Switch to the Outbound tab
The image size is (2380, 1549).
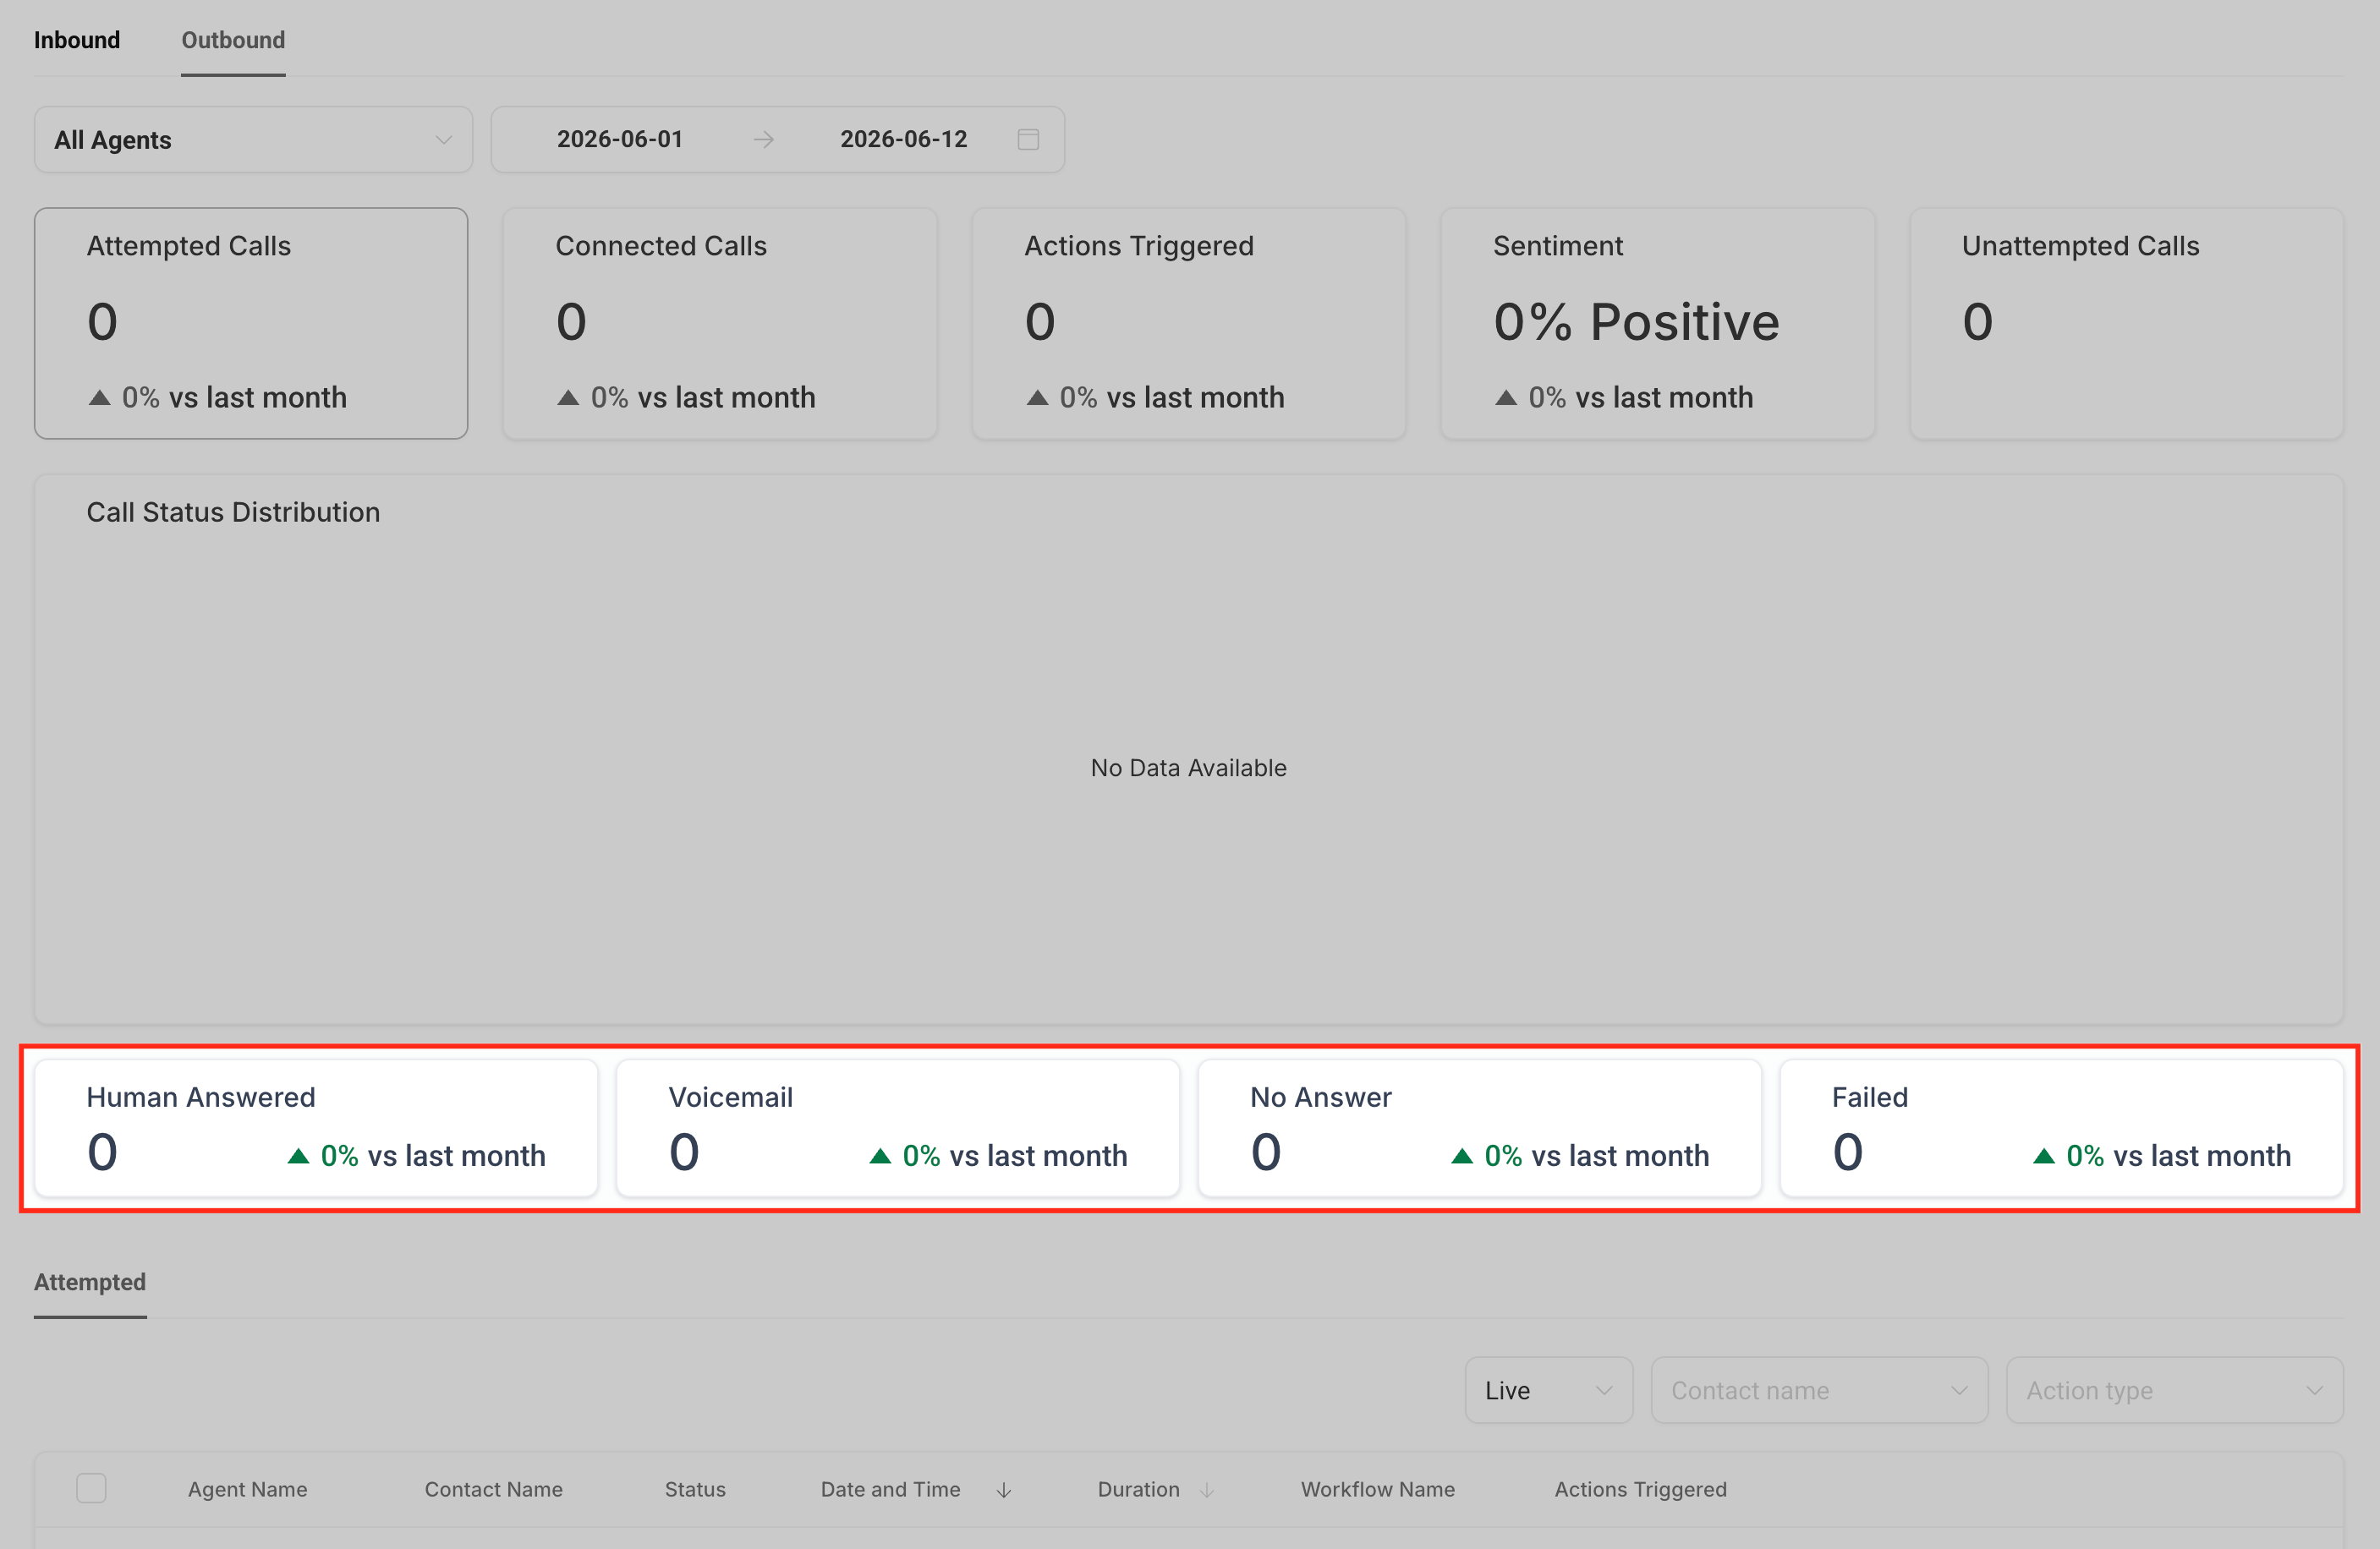click(x=233, y=40)
